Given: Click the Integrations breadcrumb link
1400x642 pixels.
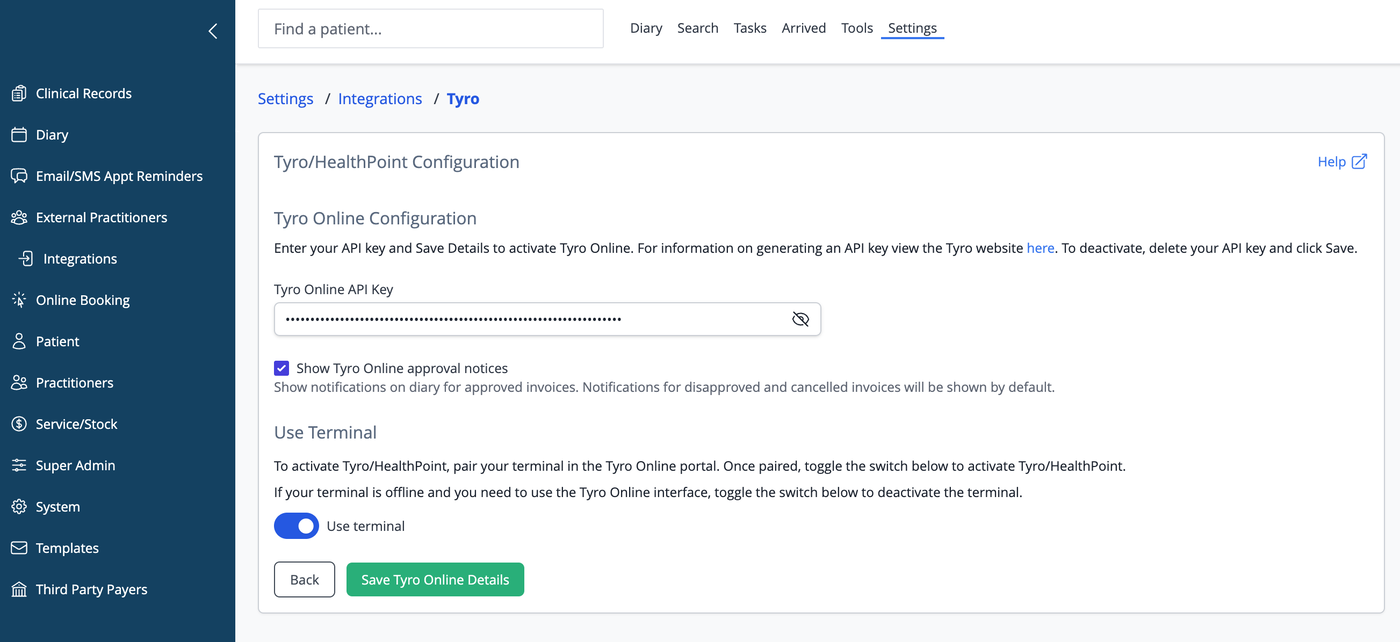Looking at the screenshot, I should pyautogui.click(x=380, y=99).
